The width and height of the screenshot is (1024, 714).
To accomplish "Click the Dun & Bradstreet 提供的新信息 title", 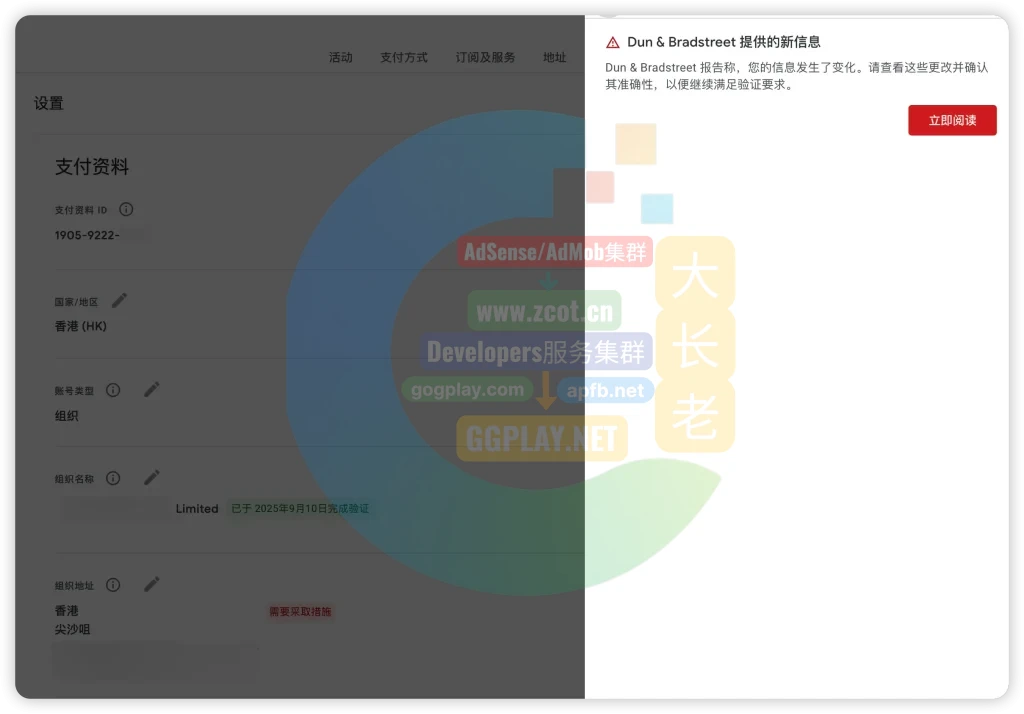I will click(x=724, y=42).
